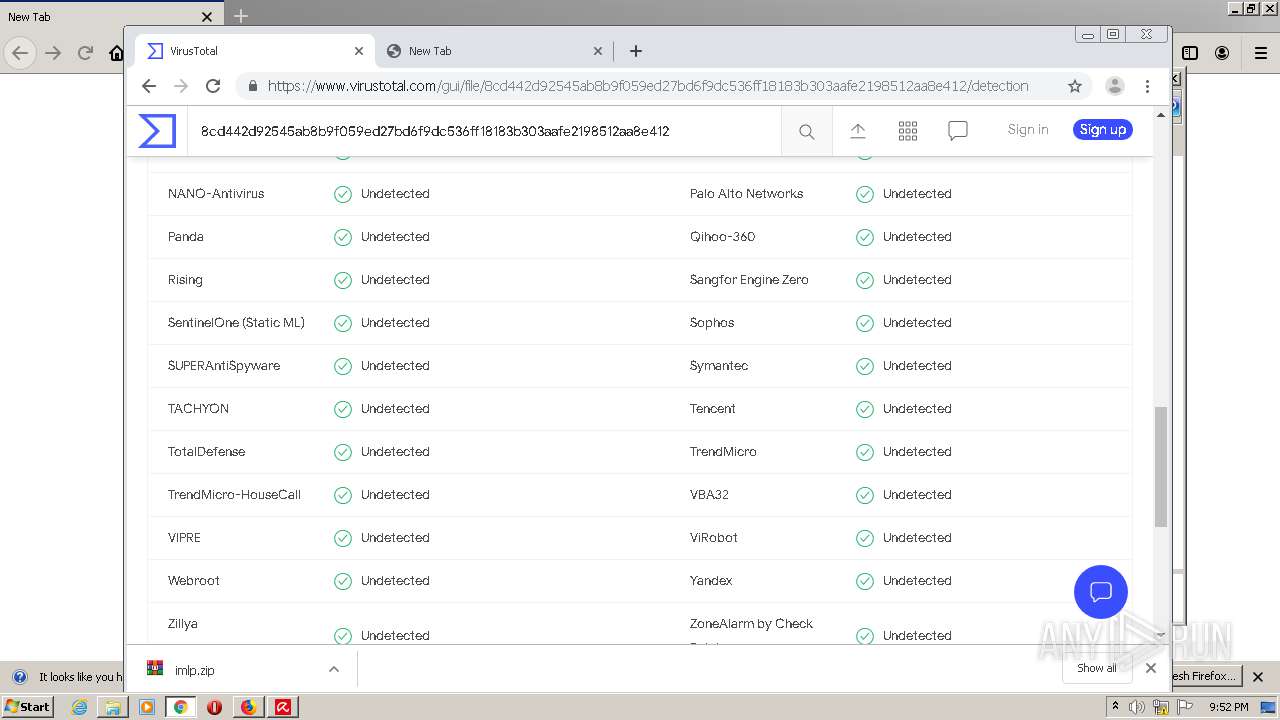Open Chrome profile avatar icon
Image resolution: width=1280 pixels, height=720 pixels.
point(1115,86)
